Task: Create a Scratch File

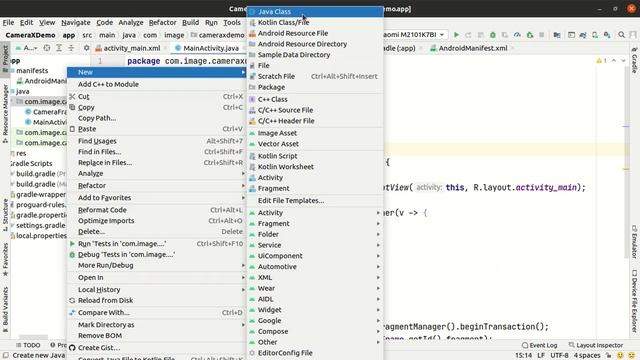Action: pos(315,76)
